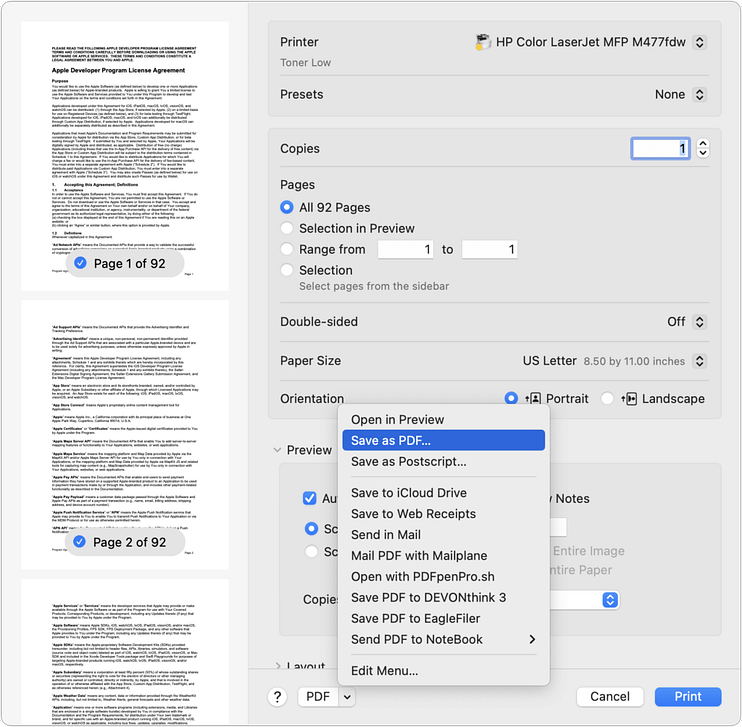Click the Page 1 of 92 checkmark
Screen dimensions: 742x727
coord(80,263)
